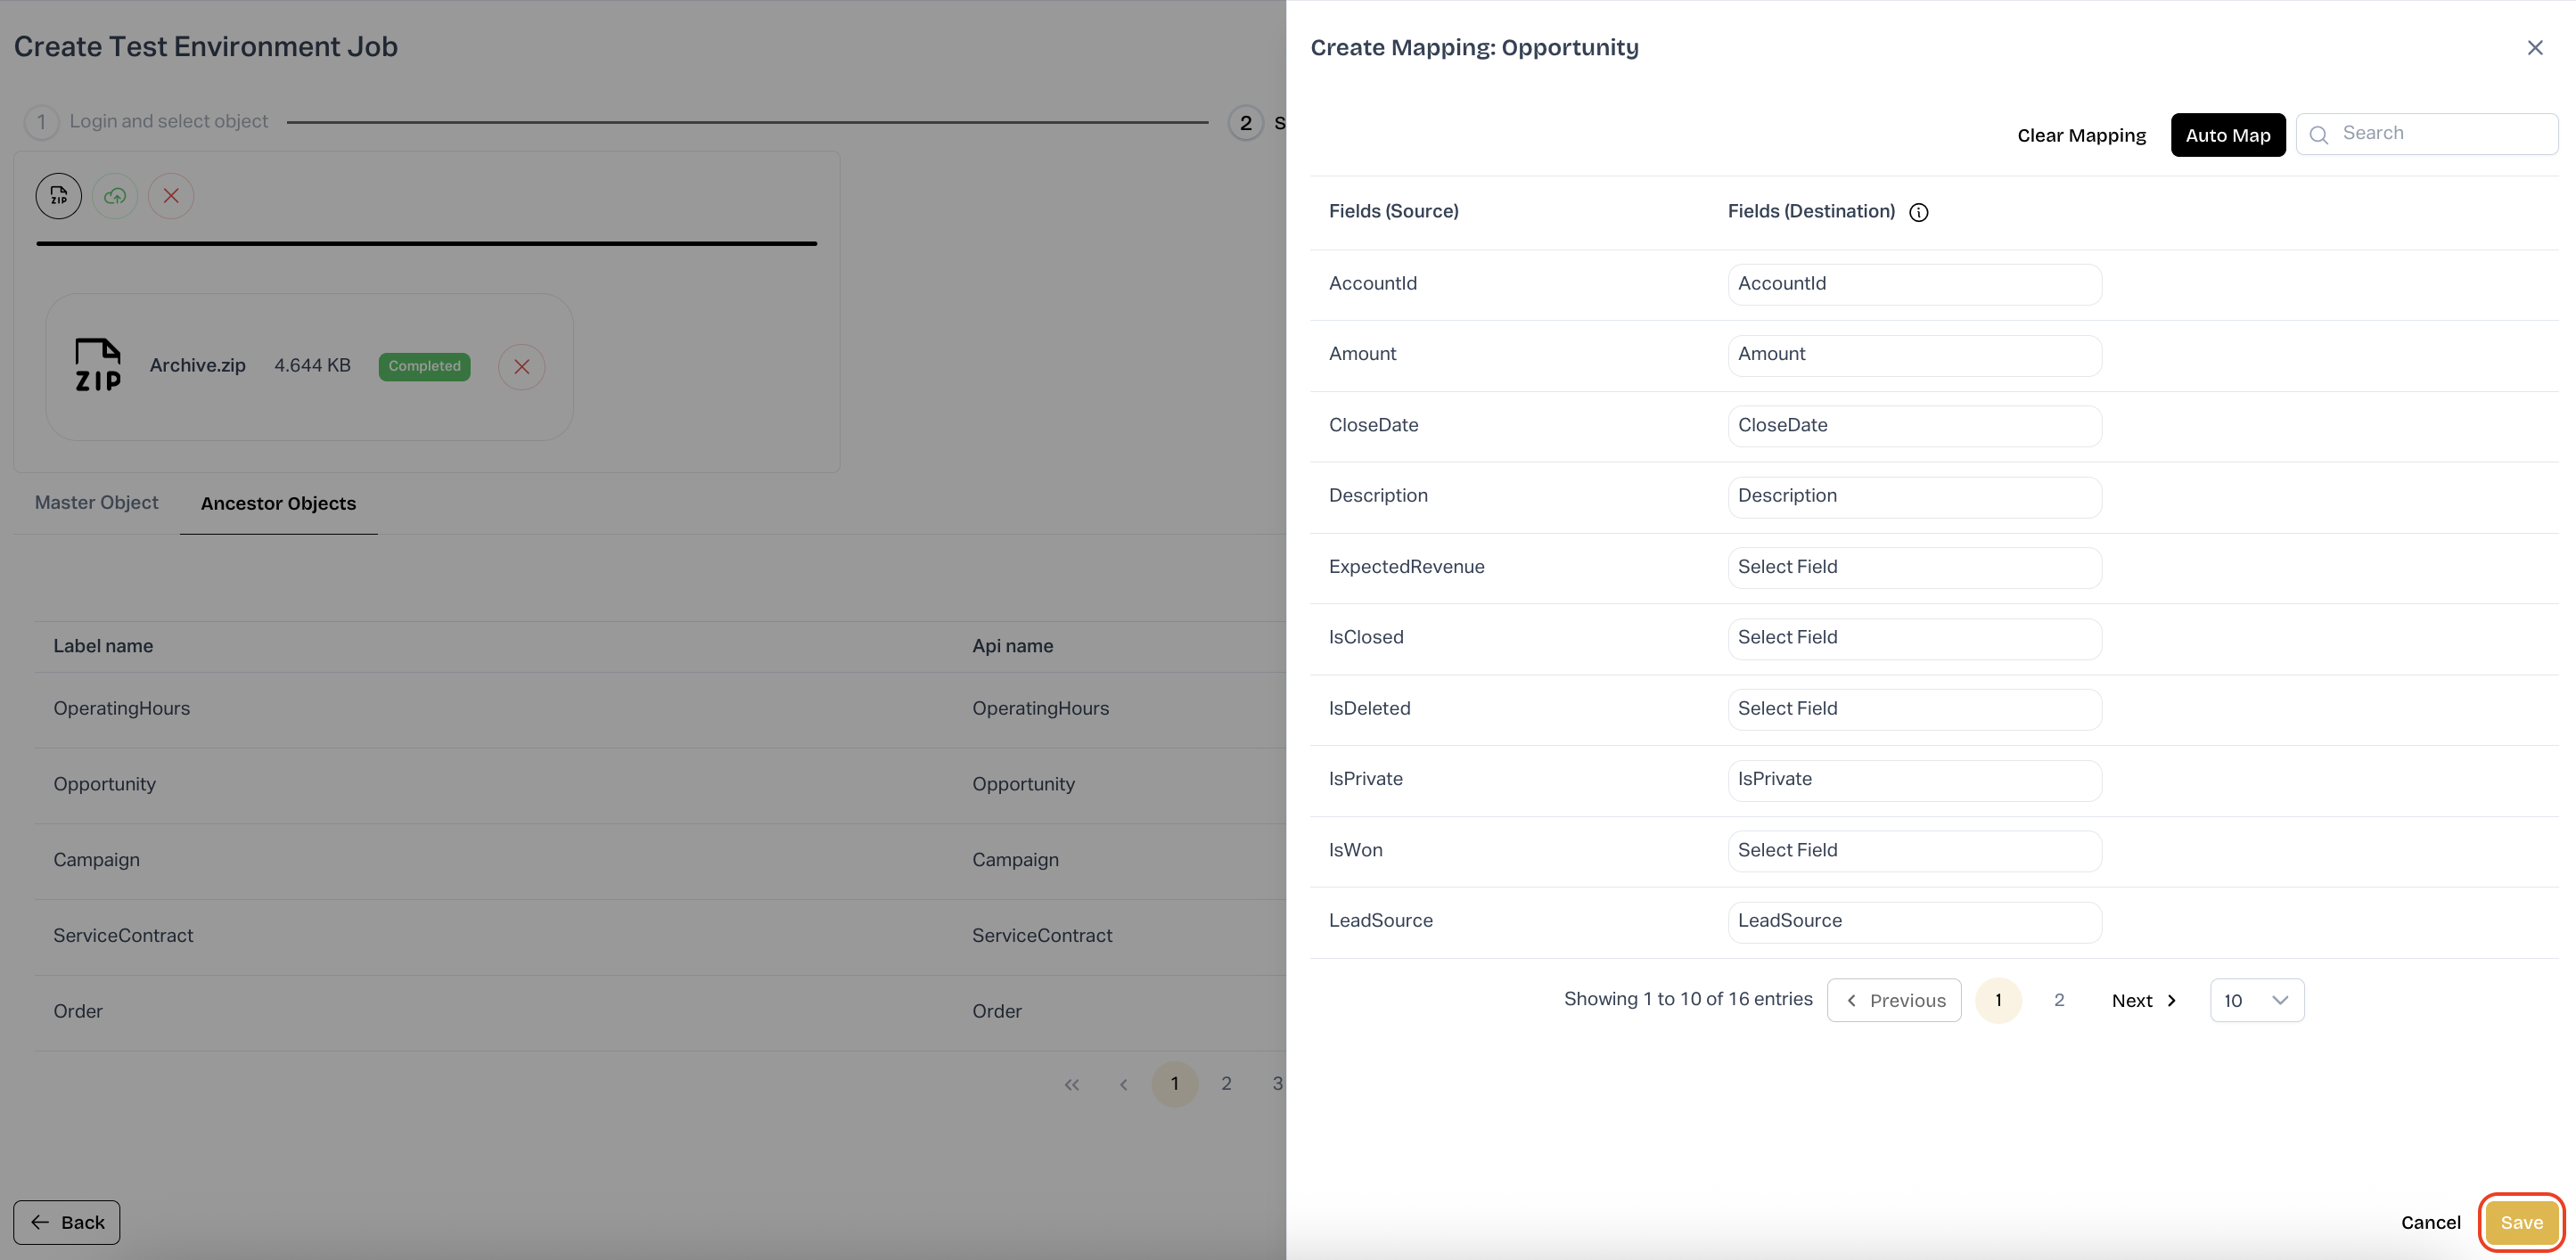
Task: Click the magnifier icon in Search box
Action: pyautogui.click(x=2319, y=135)
